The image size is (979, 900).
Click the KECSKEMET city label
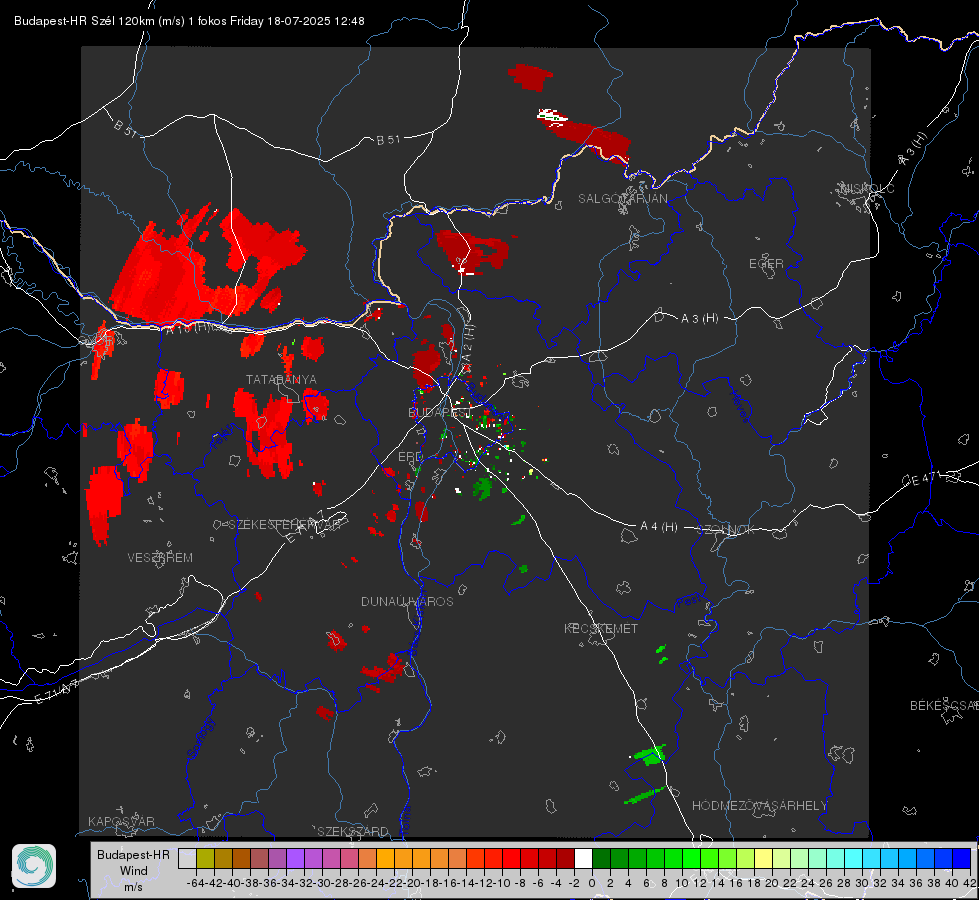pyautogui.click(x=601, y=629)
